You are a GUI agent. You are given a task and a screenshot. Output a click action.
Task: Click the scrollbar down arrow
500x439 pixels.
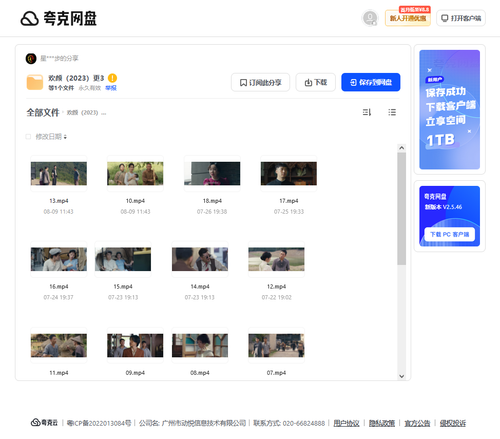click(402, 376)
